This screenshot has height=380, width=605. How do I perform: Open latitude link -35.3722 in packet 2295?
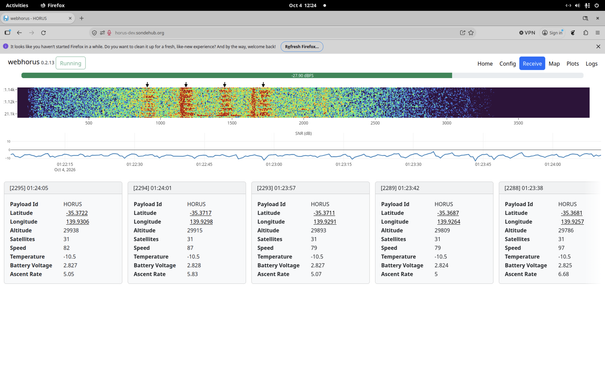(77, 213)
